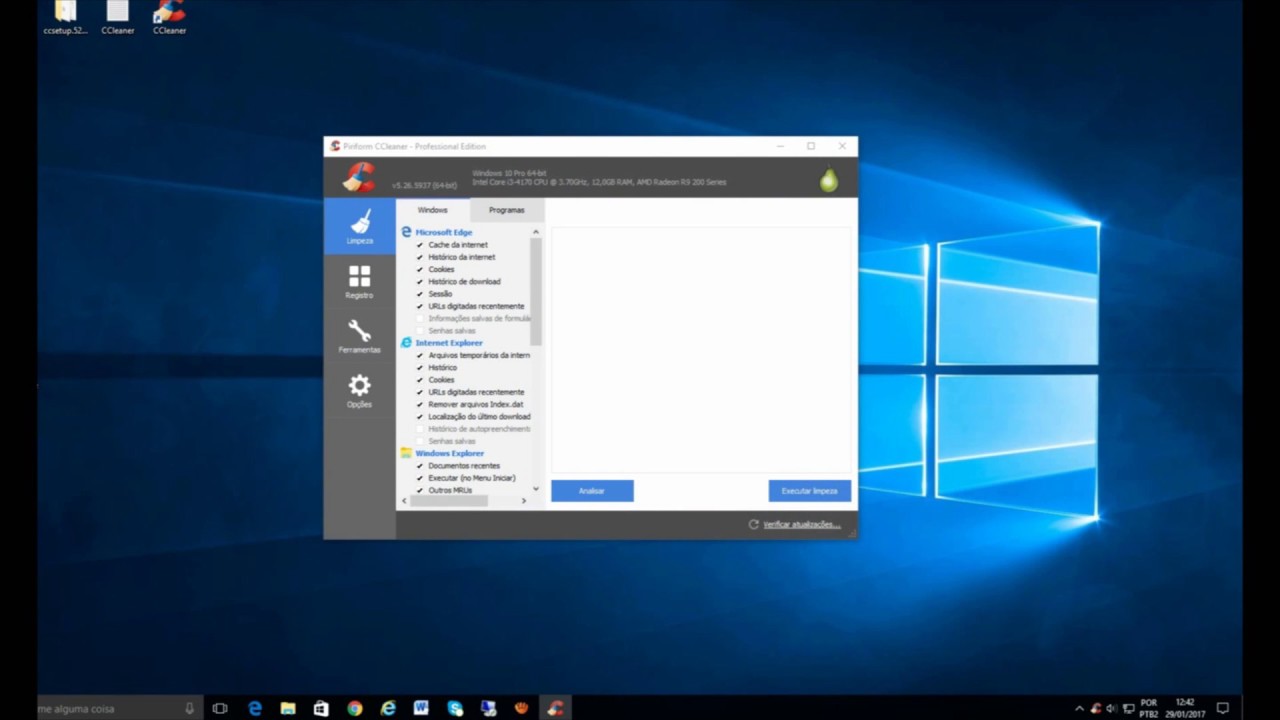Click the CCleaner broom logo in header
This screenshot has width=1280, height=720.
click(359, 177)
